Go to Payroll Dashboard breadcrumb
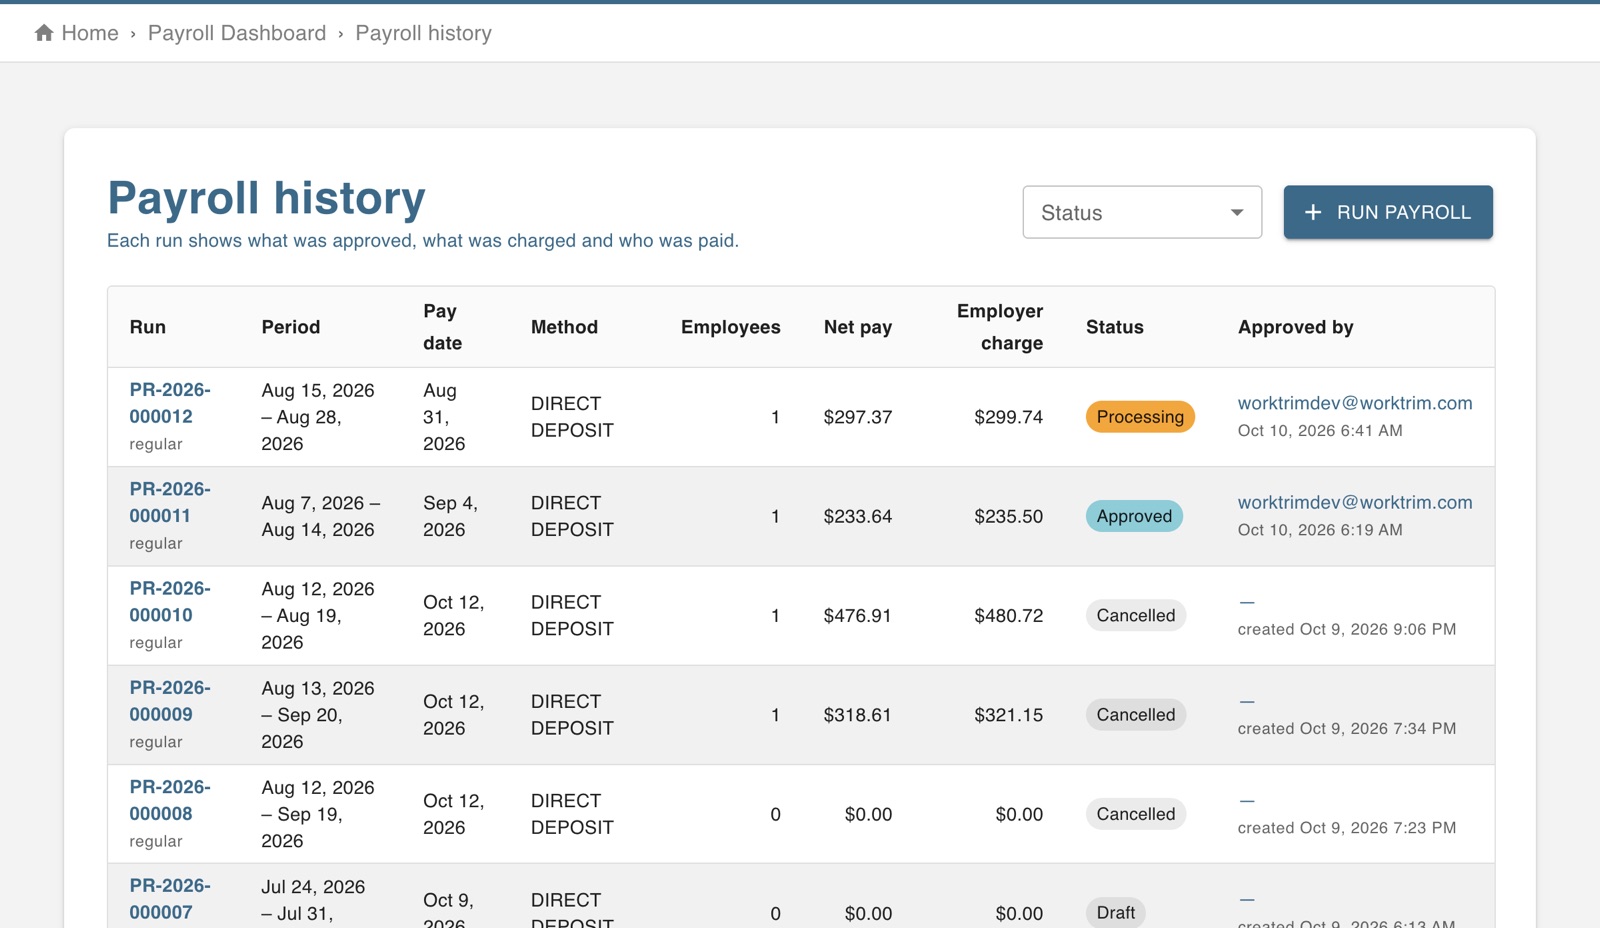The image size is (1600, 928). 237,33
